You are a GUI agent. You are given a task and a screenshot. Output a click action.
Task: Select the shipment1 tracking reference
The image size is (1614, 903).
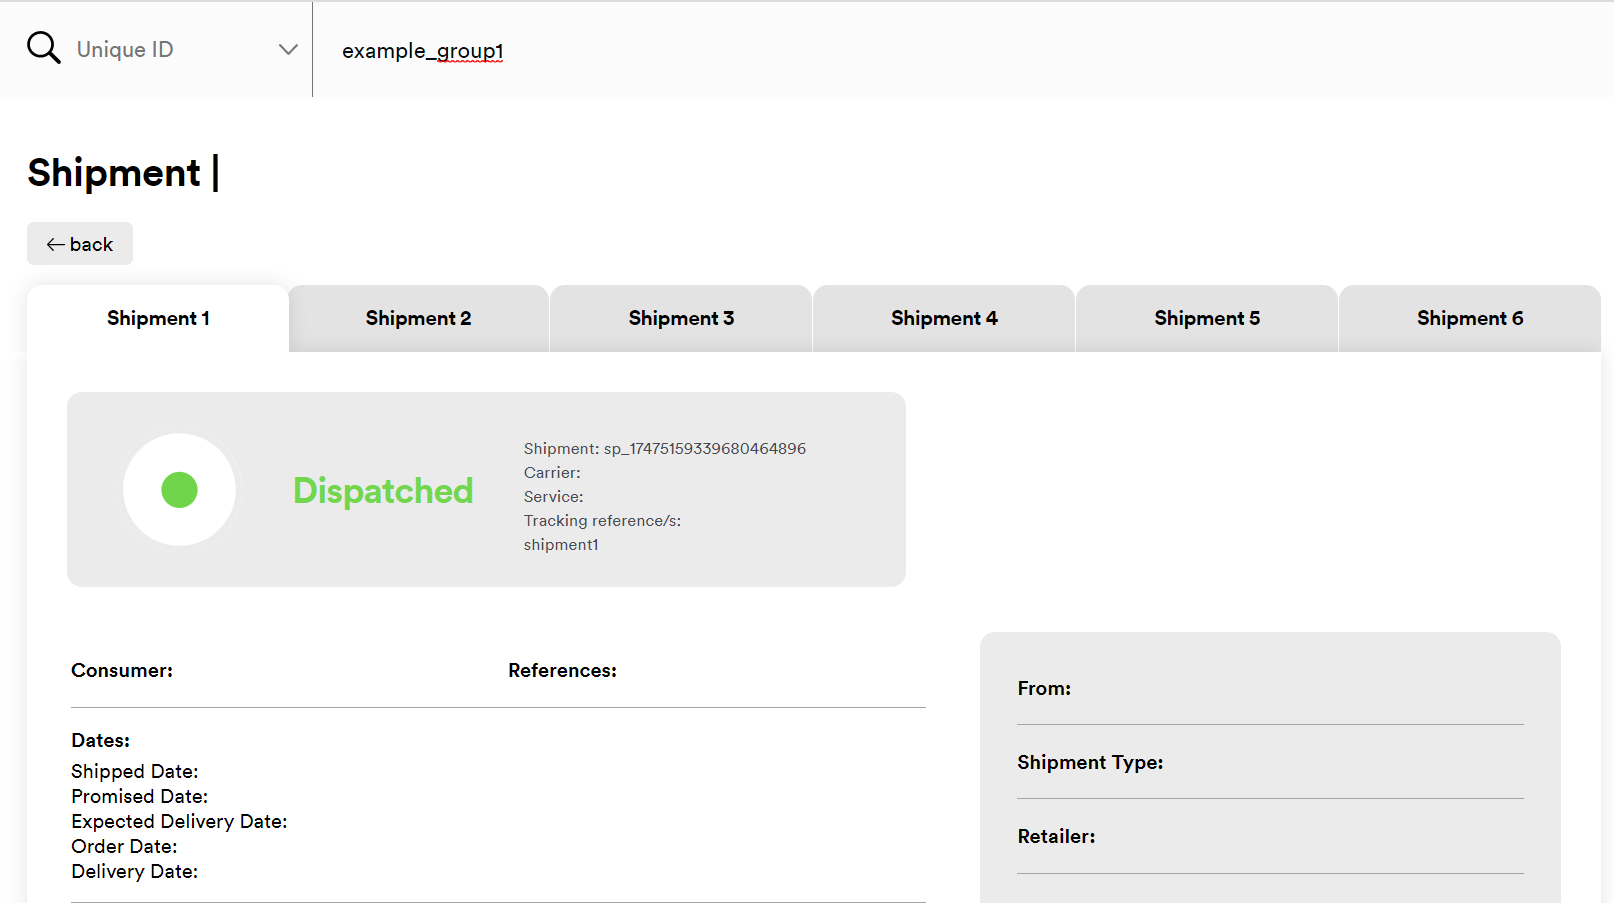tap(561, 545)
